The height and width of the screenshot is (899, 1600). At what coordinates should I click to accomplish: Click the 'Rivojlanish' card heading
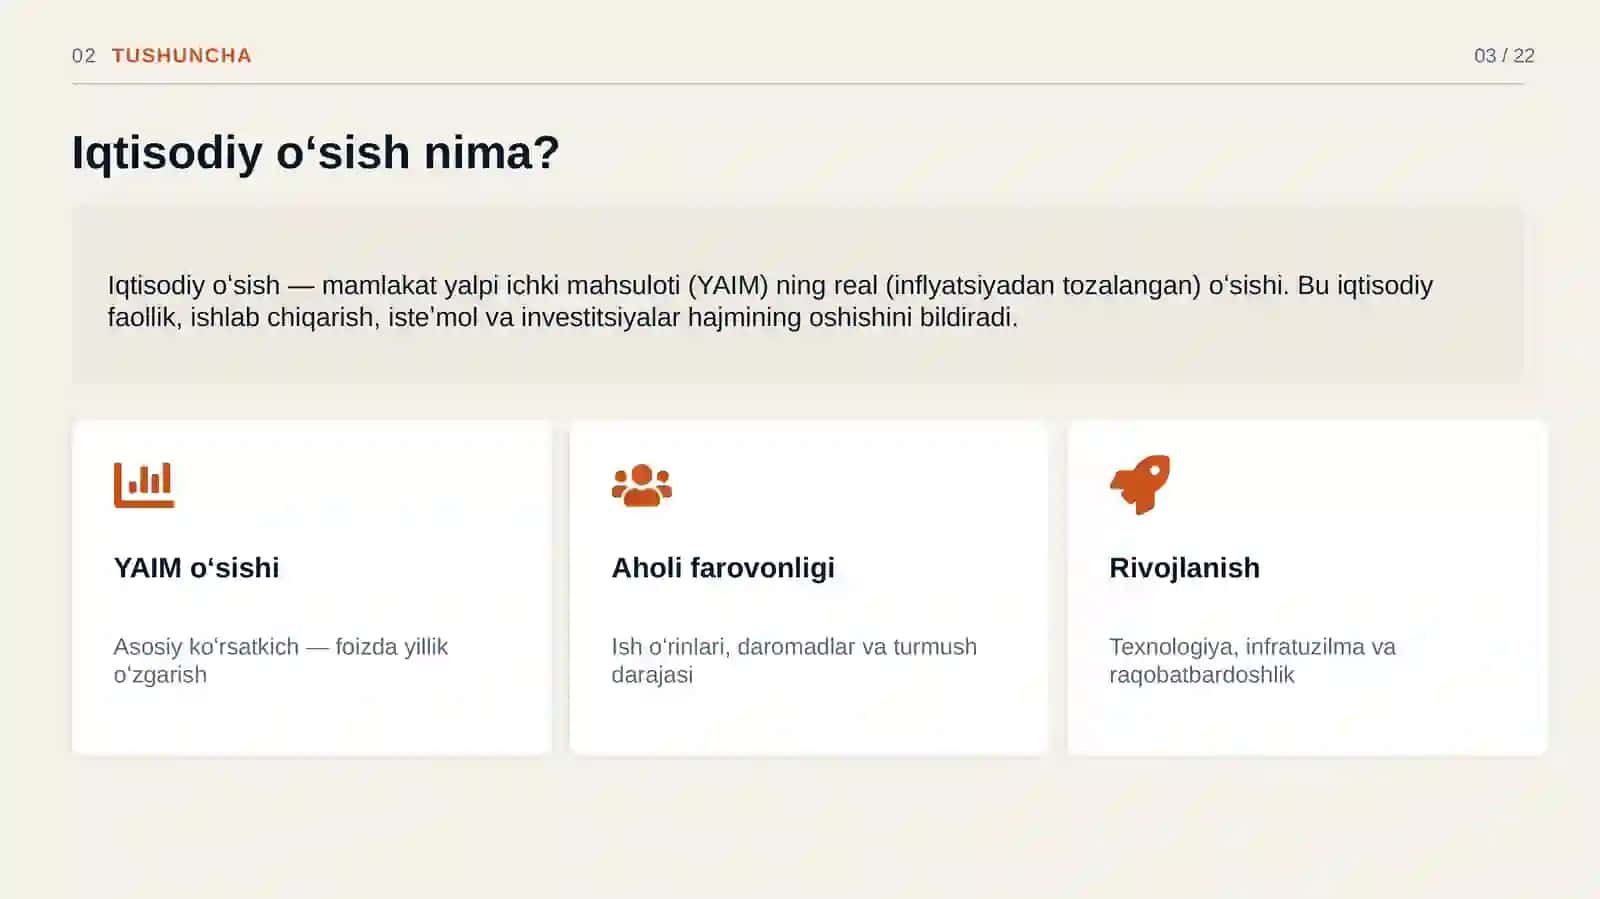tap(1184, 568)
